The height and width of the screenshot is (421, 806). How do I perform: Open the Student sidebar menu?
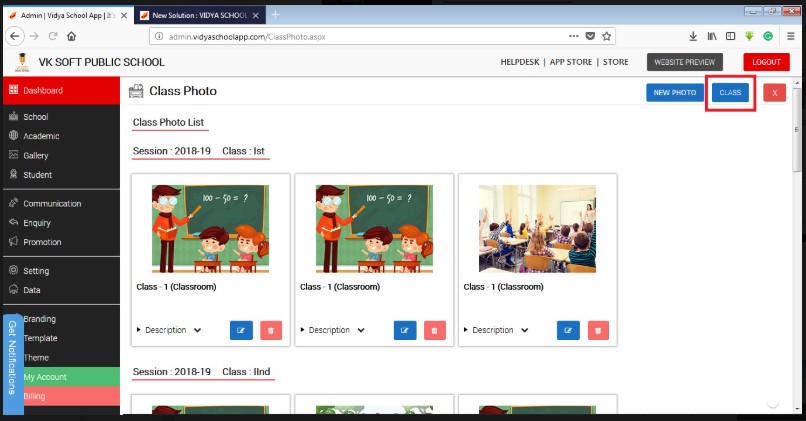(61, 175)
